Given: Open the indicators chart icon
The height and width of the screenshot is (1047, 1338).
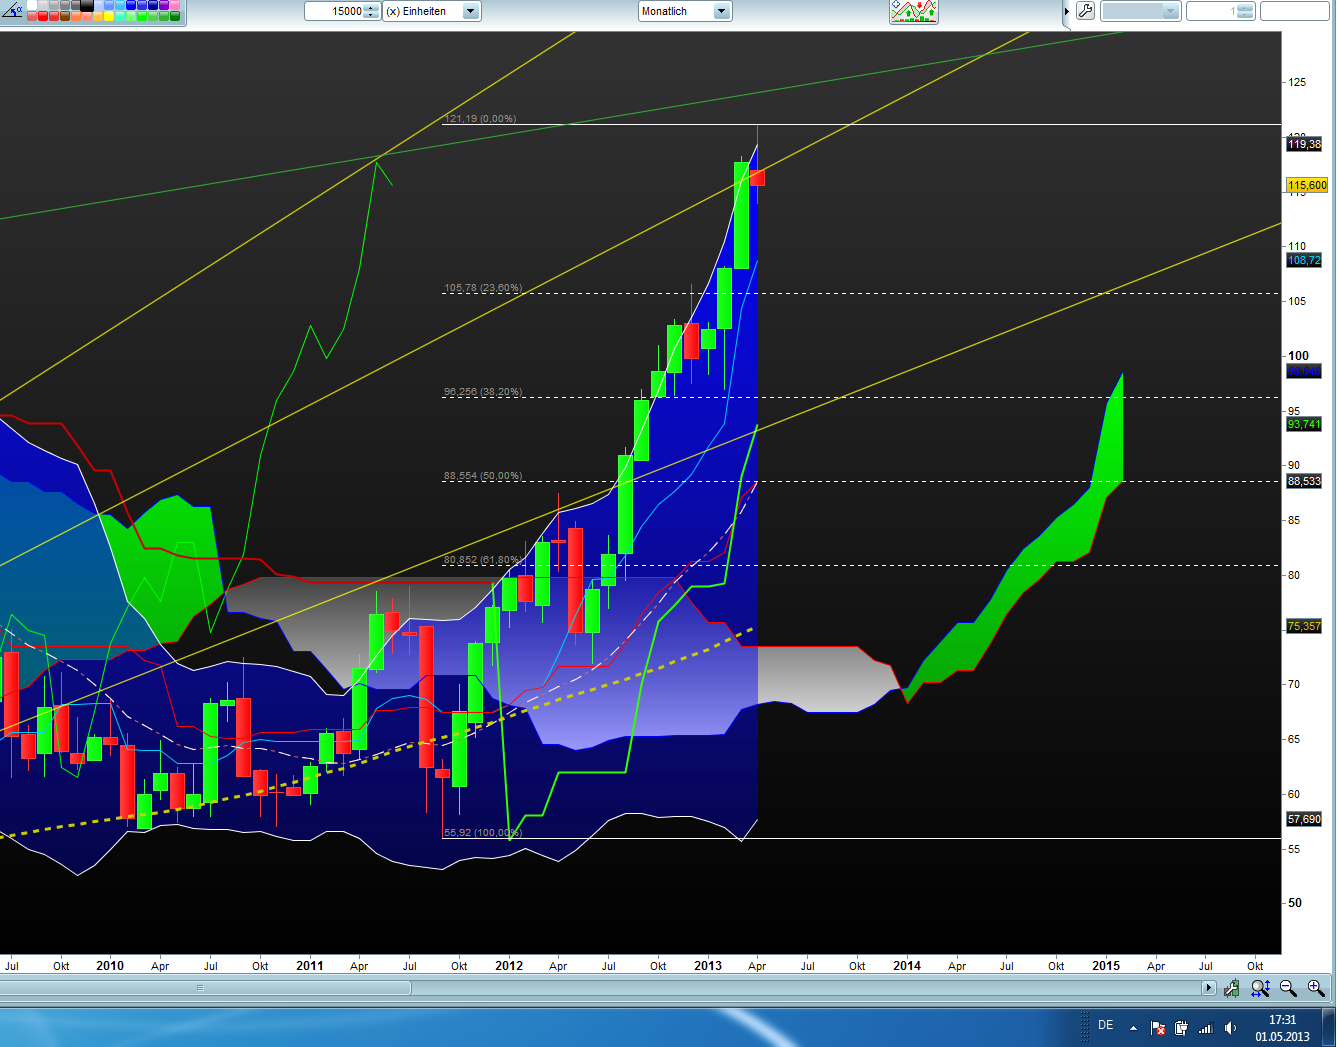Looking at the screenshot, I should (x=913, y=11).
